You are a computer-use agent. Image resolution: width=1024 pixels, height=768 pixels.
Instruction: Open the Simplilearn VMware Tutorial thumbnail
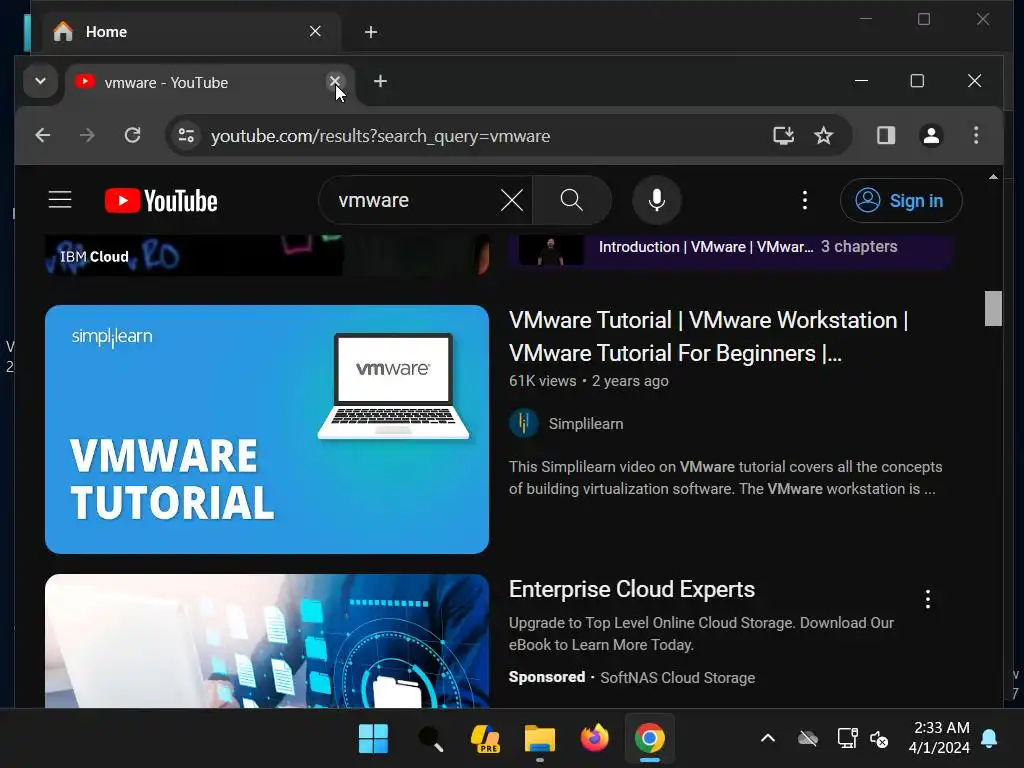(x=266, y=429)
